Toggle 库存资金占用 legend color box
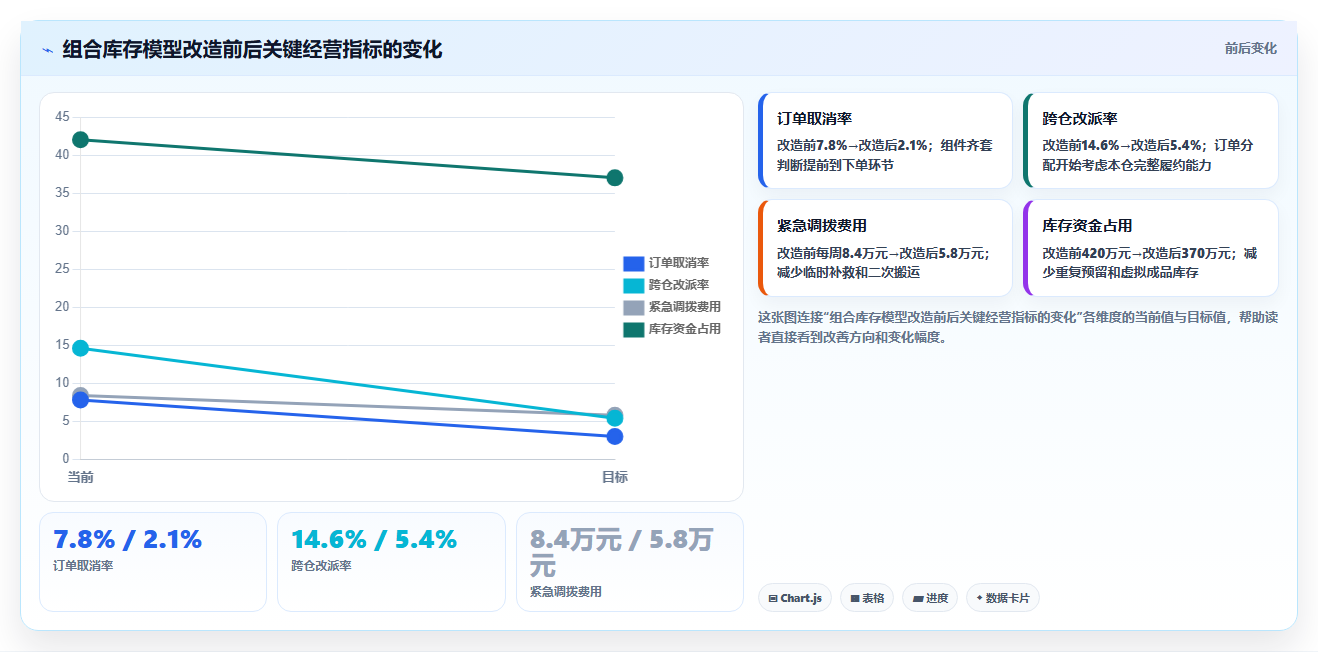 (x=633, y=329)
